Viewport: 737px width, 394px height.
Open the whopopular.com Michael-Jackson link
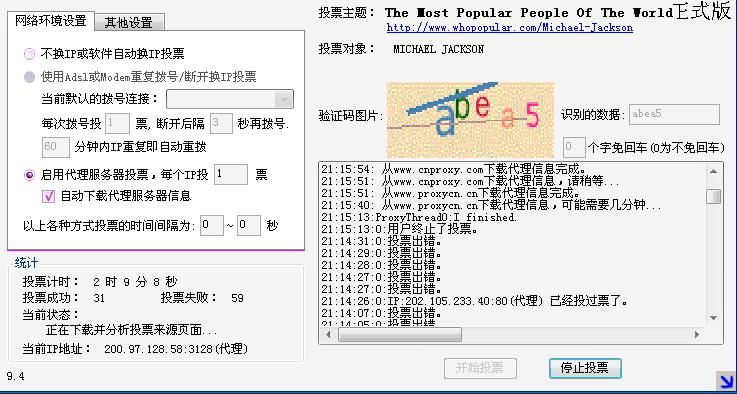click(510, 28)
